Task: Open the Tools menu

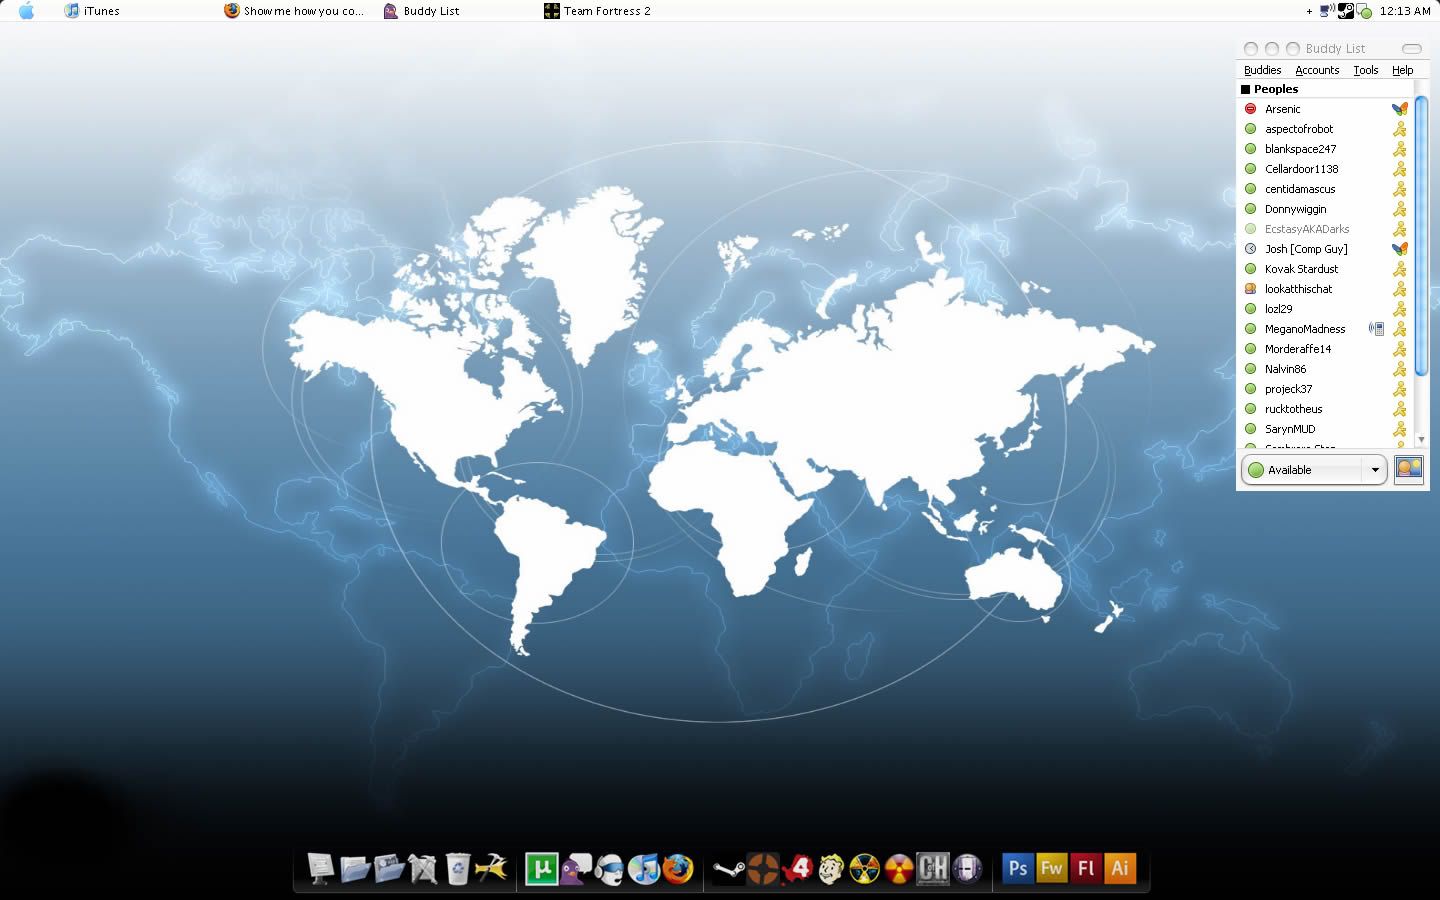Action: click(x=1366, y=70)
